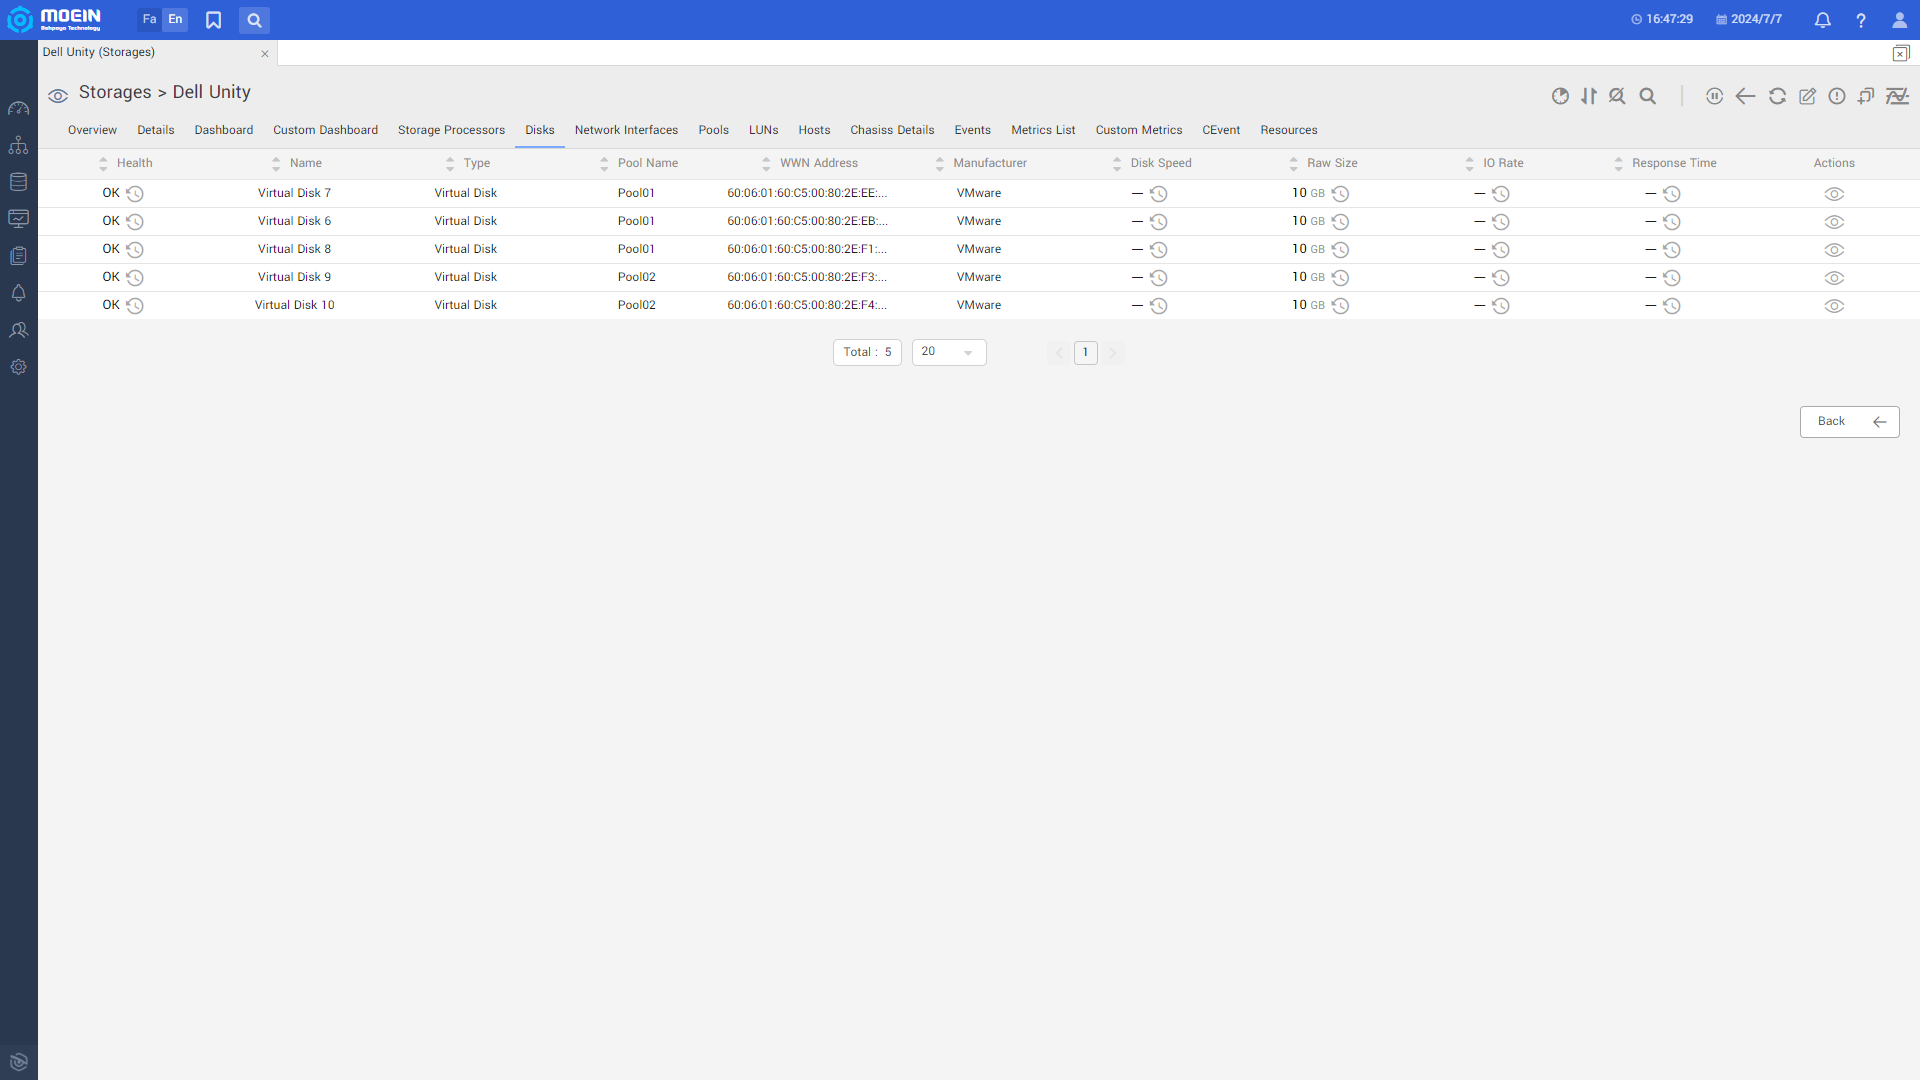1920x1080 pixels.
Task: Switch to the Storage Processors tab
Action: tap(451, 130)
